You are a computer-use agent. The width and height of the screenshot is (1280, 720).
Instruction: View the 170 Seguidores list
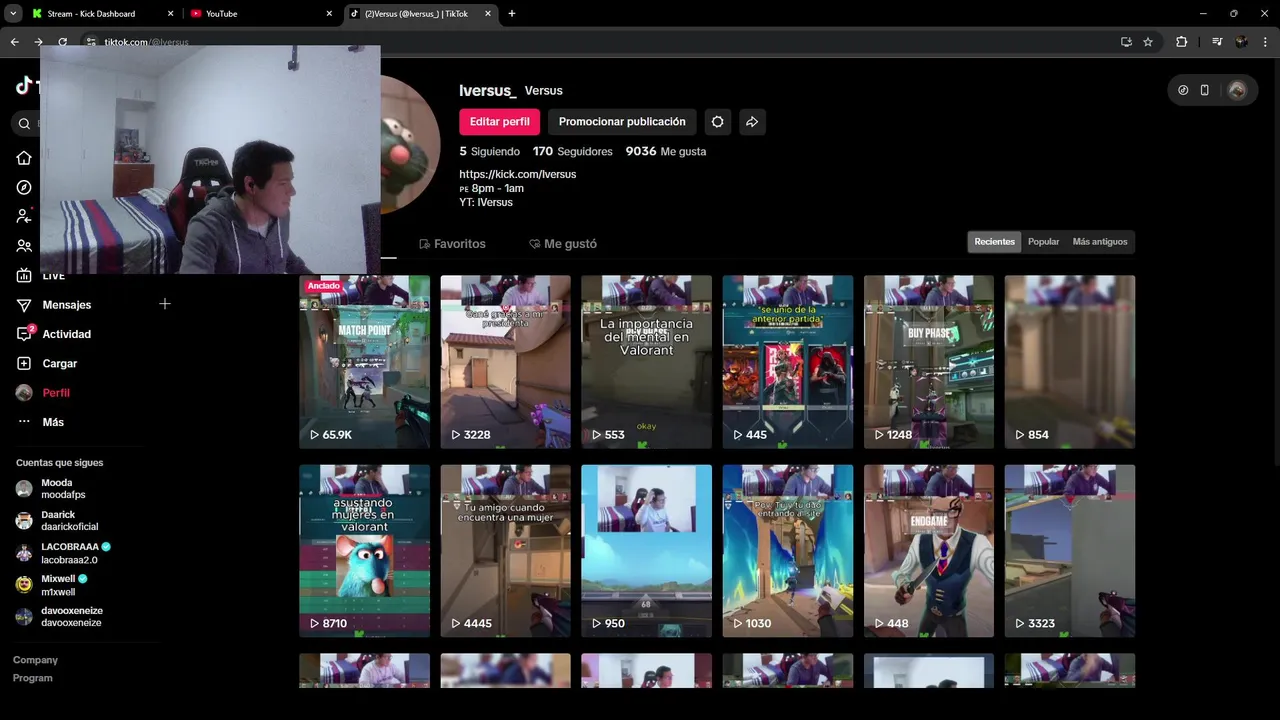tap(573, 152)
